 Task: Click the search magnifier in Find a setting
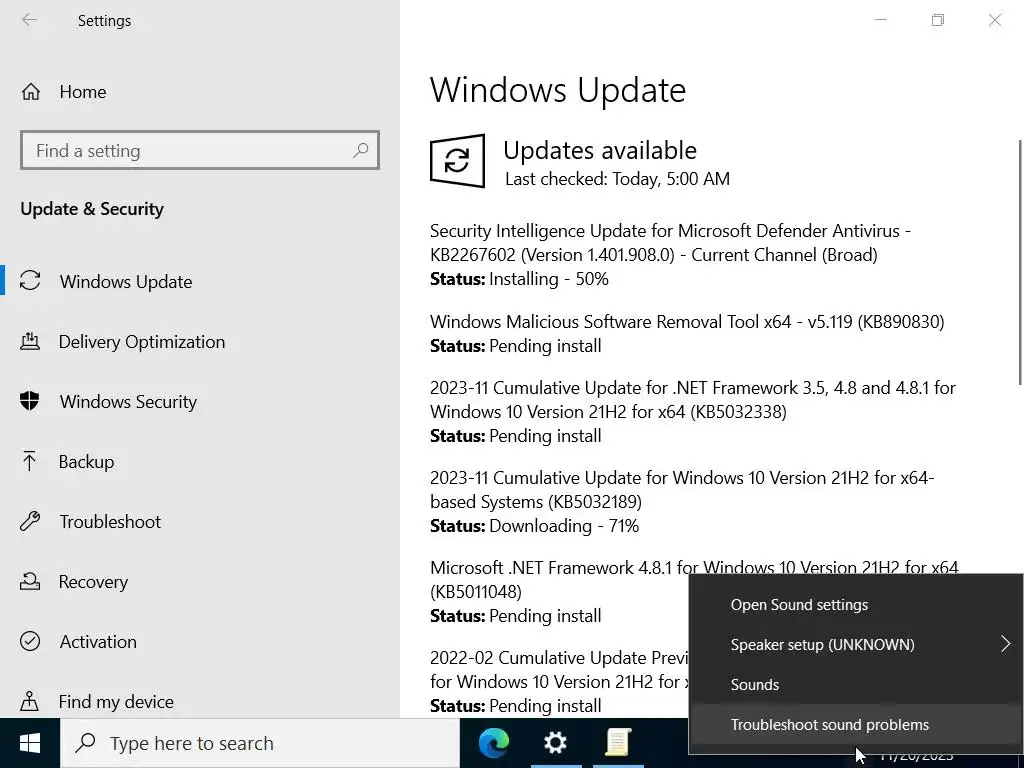pos(360,151)
